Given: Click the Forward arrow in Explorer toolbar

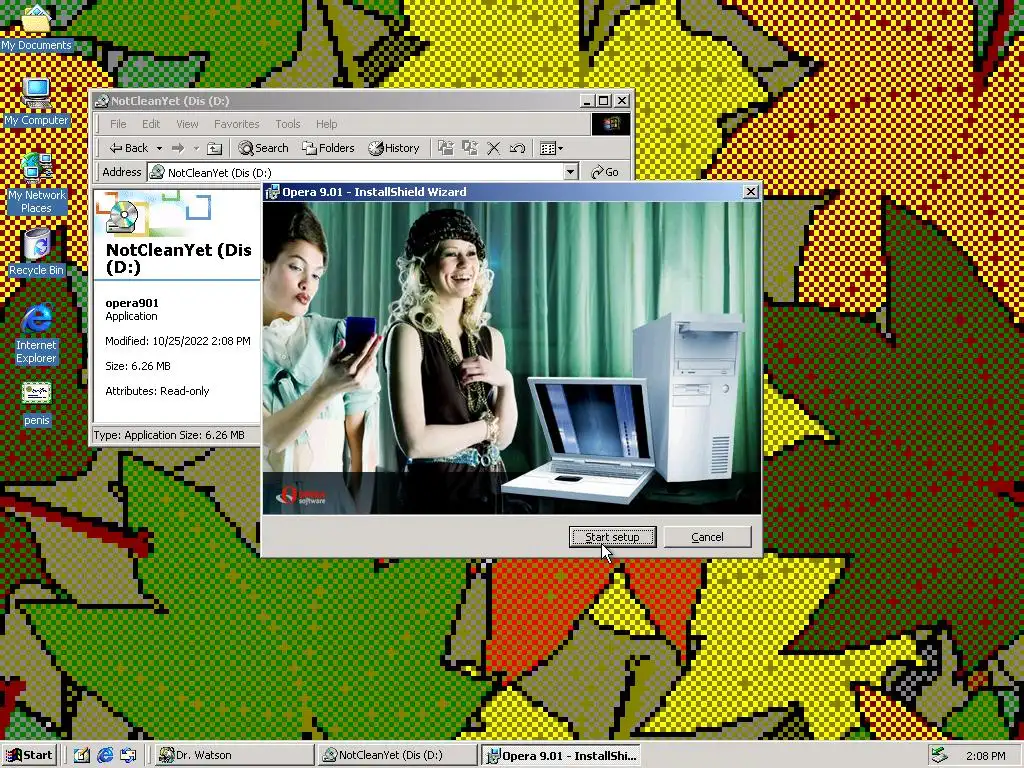Looking at the screenshot, I should click(178, 148).
